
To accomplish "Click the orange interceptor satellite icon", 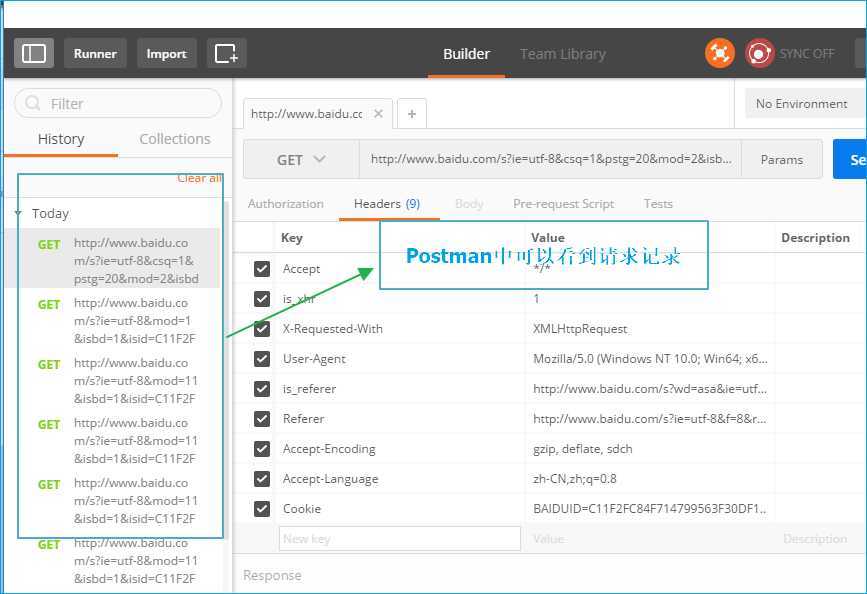I will click(x=719, y=54).
